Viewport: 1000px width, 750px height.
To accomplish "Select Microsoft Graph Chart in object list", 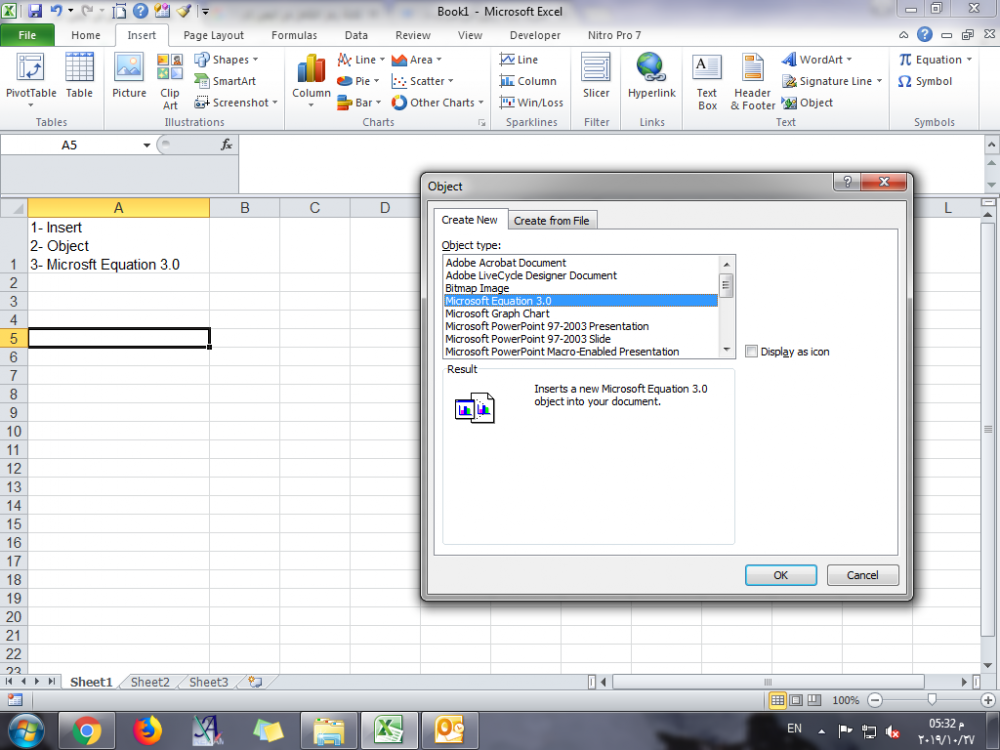I will click(x=580, y=313).
